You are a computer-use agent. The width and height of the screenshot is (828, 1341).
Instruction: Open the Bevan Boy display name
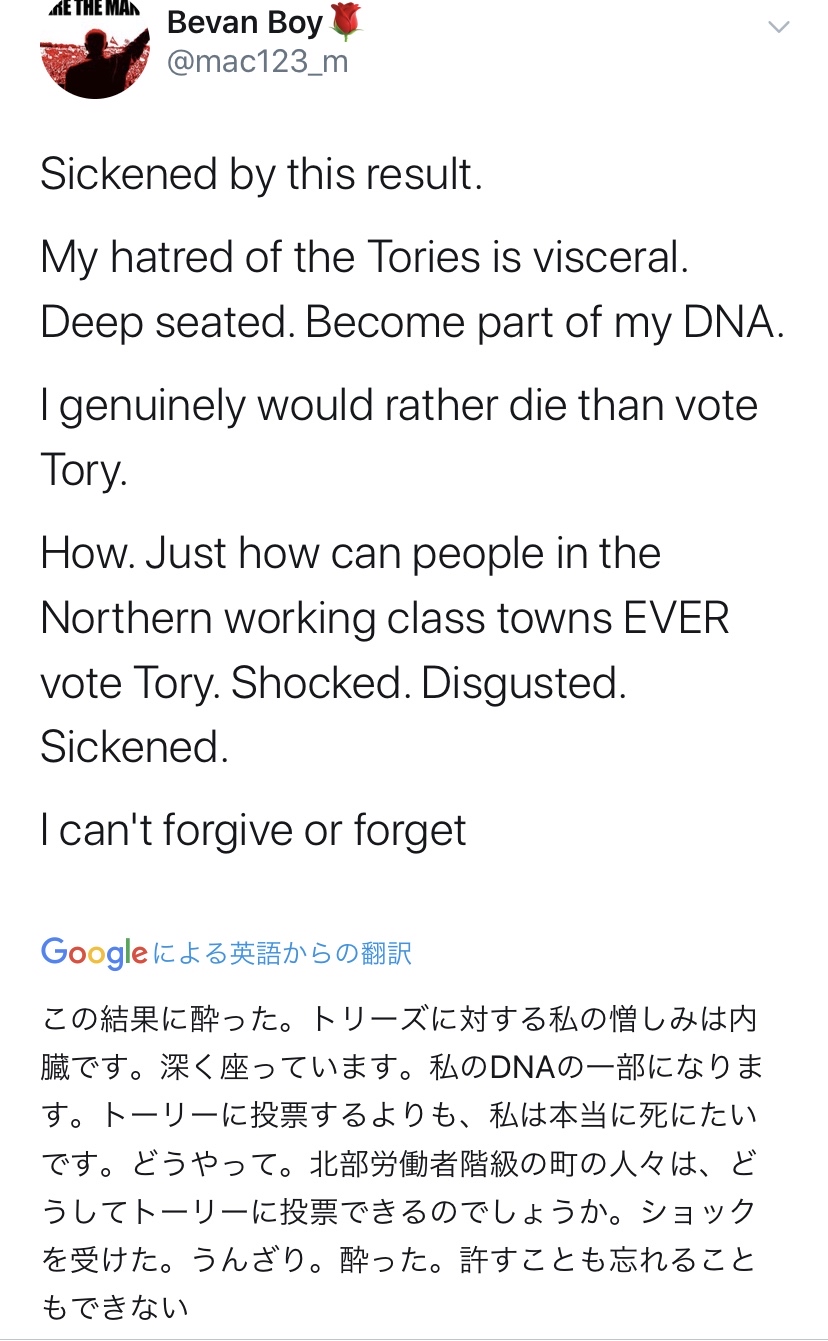(244, 22)
